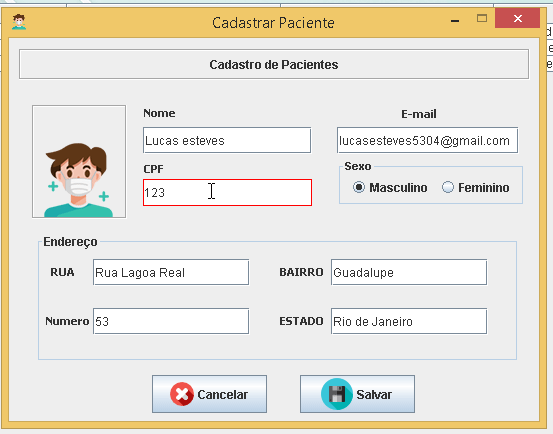Focus the CPF field with 123
This screenshot has height=434, width=553.
point(227,192)
